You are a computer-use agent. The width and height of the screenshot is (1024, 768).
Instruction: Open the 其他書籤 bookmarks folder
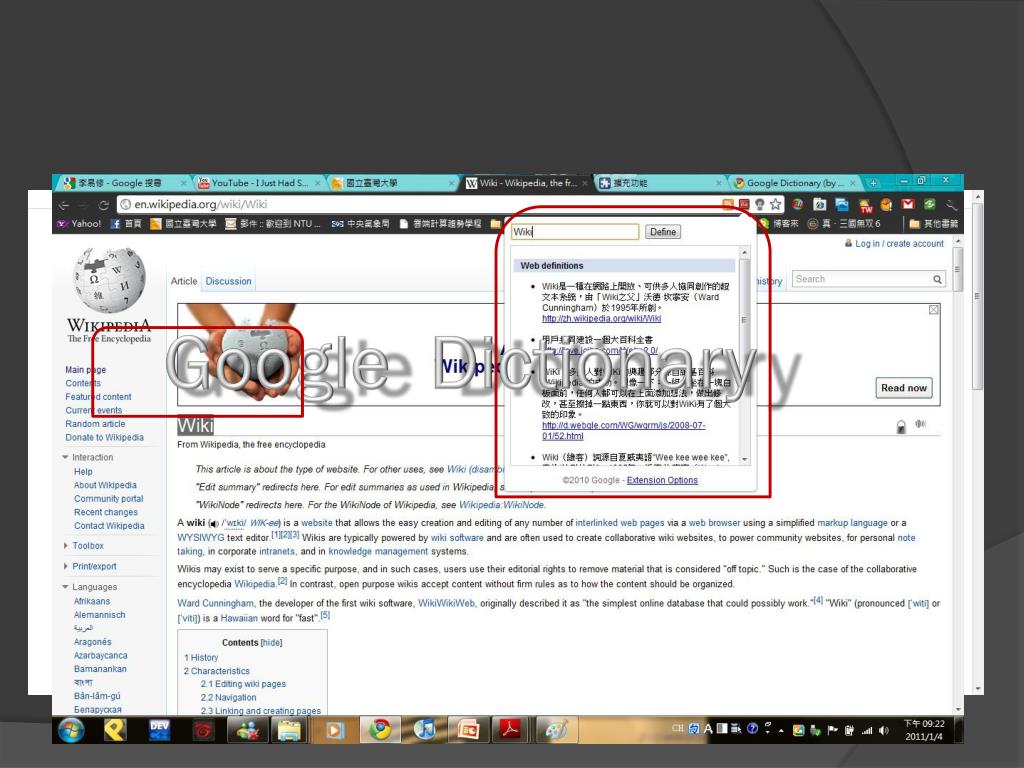[933, 223]
